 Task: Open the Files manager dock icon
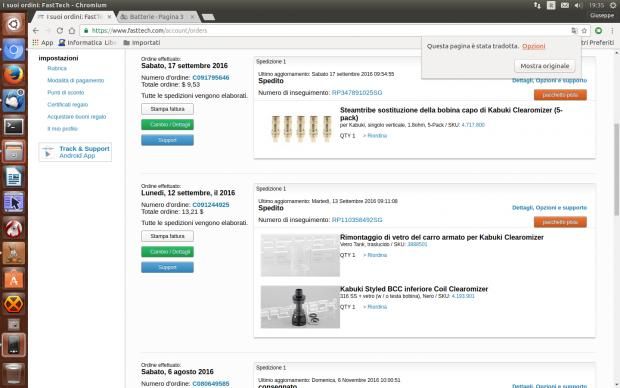coord(13,151)
